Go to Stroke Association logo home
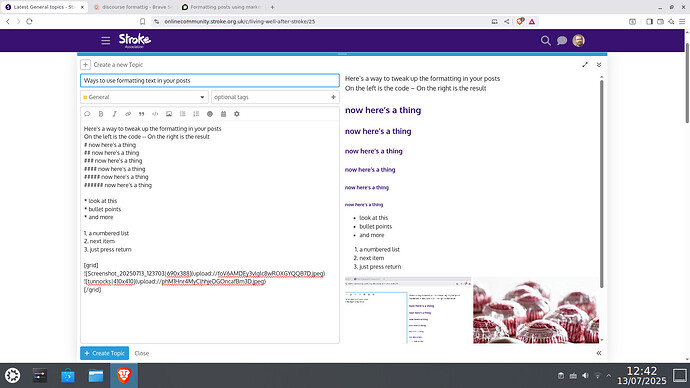The height and width of the screenshot is (388, 690). point(135,40)
